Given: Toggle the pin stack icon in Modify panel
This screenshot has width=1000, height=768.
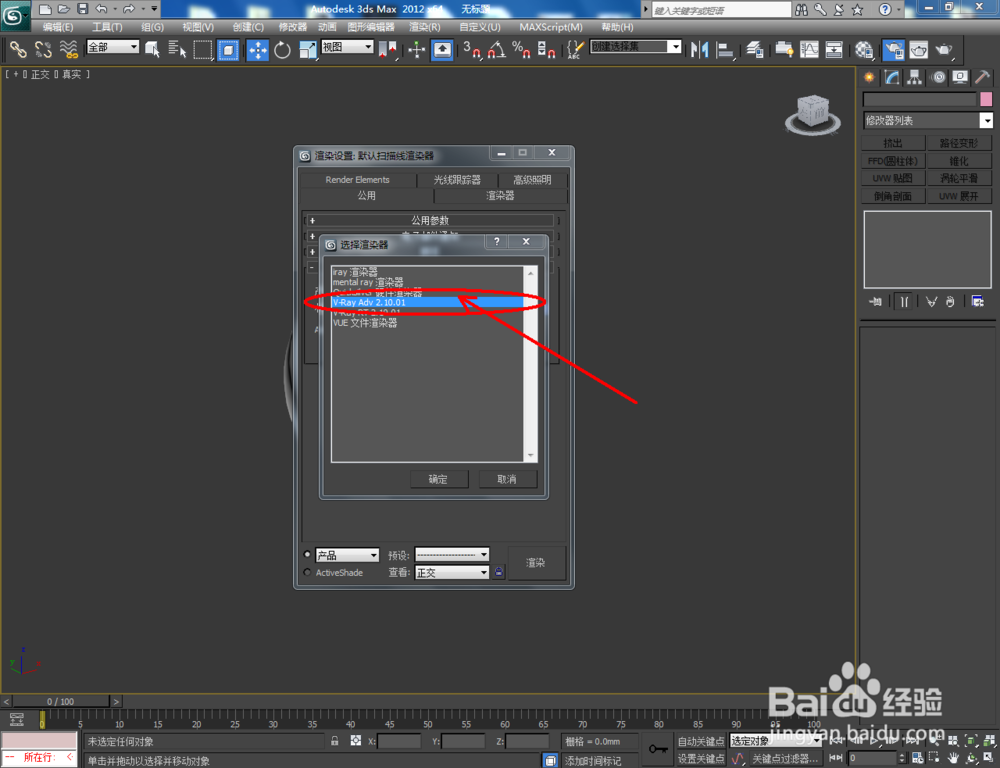Looking at the screenshot, I should tap(876, 302).
